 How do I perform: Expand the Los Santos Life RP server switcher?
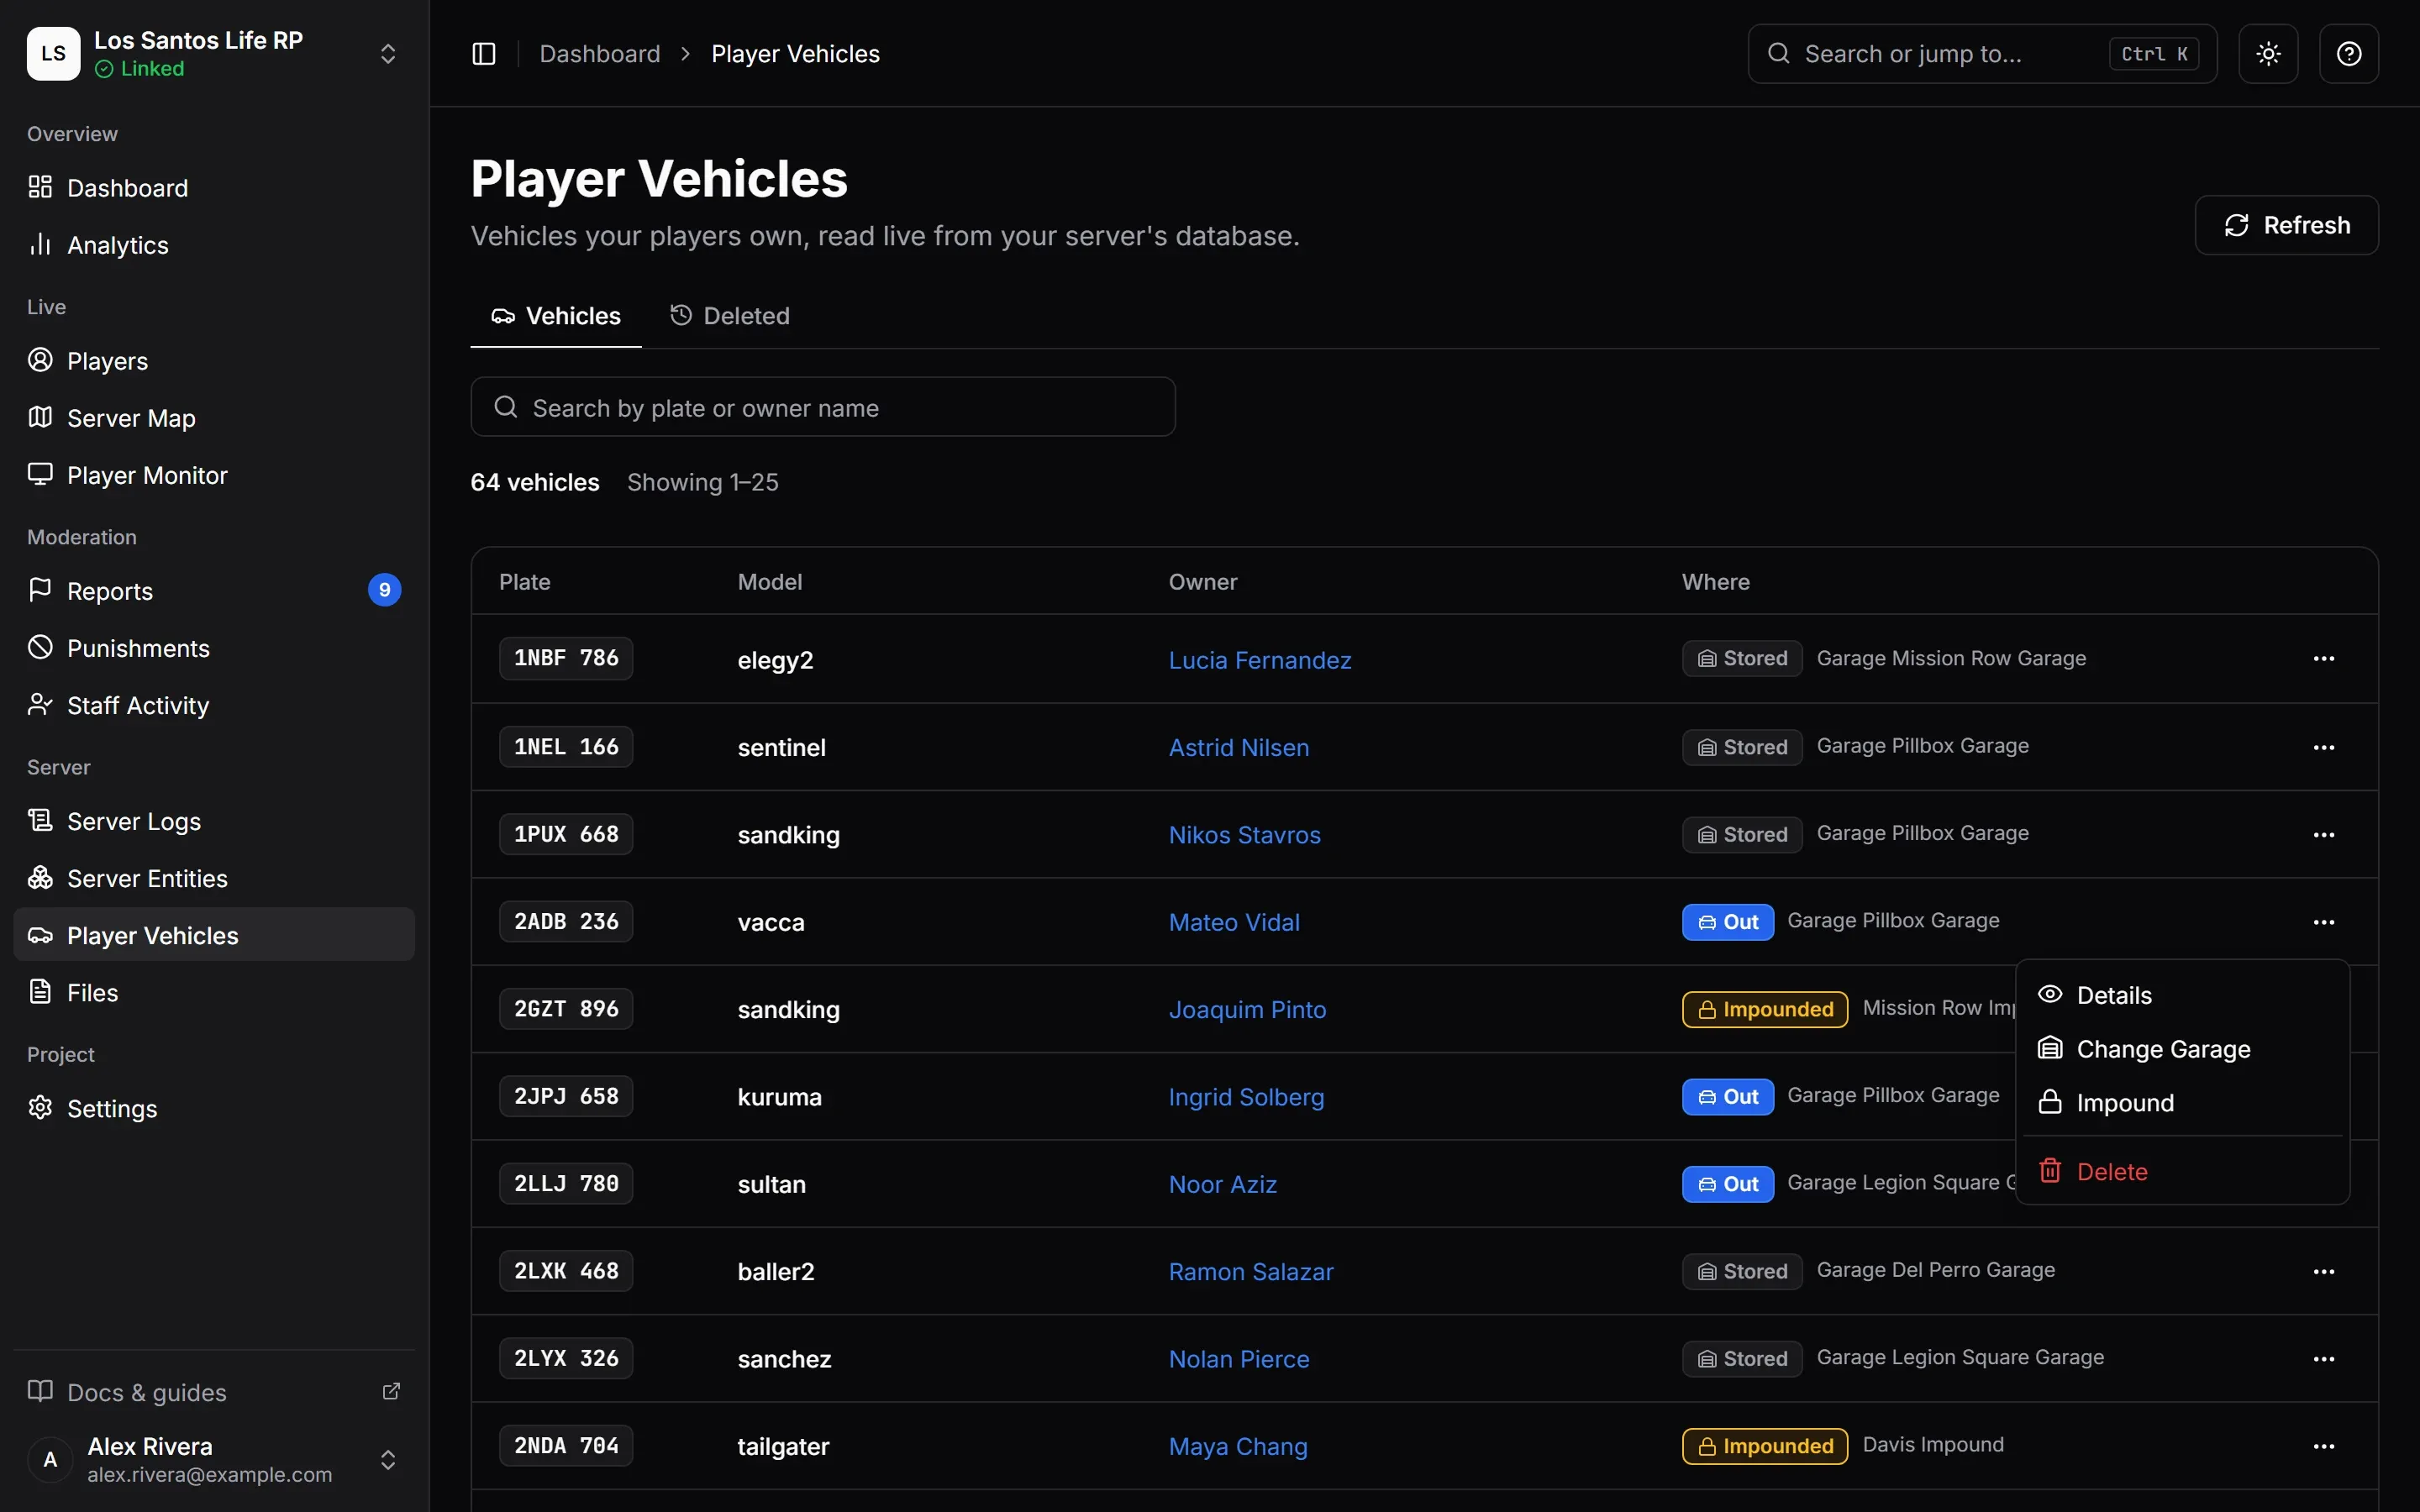pos(214,54)
